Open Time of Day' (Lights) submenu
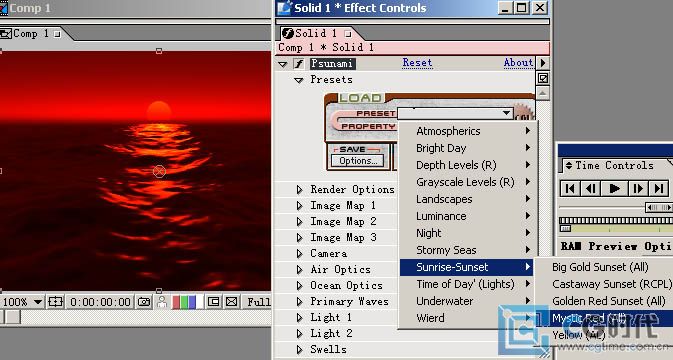Screen dimensions: 673x360 click(x=467, y=284)
